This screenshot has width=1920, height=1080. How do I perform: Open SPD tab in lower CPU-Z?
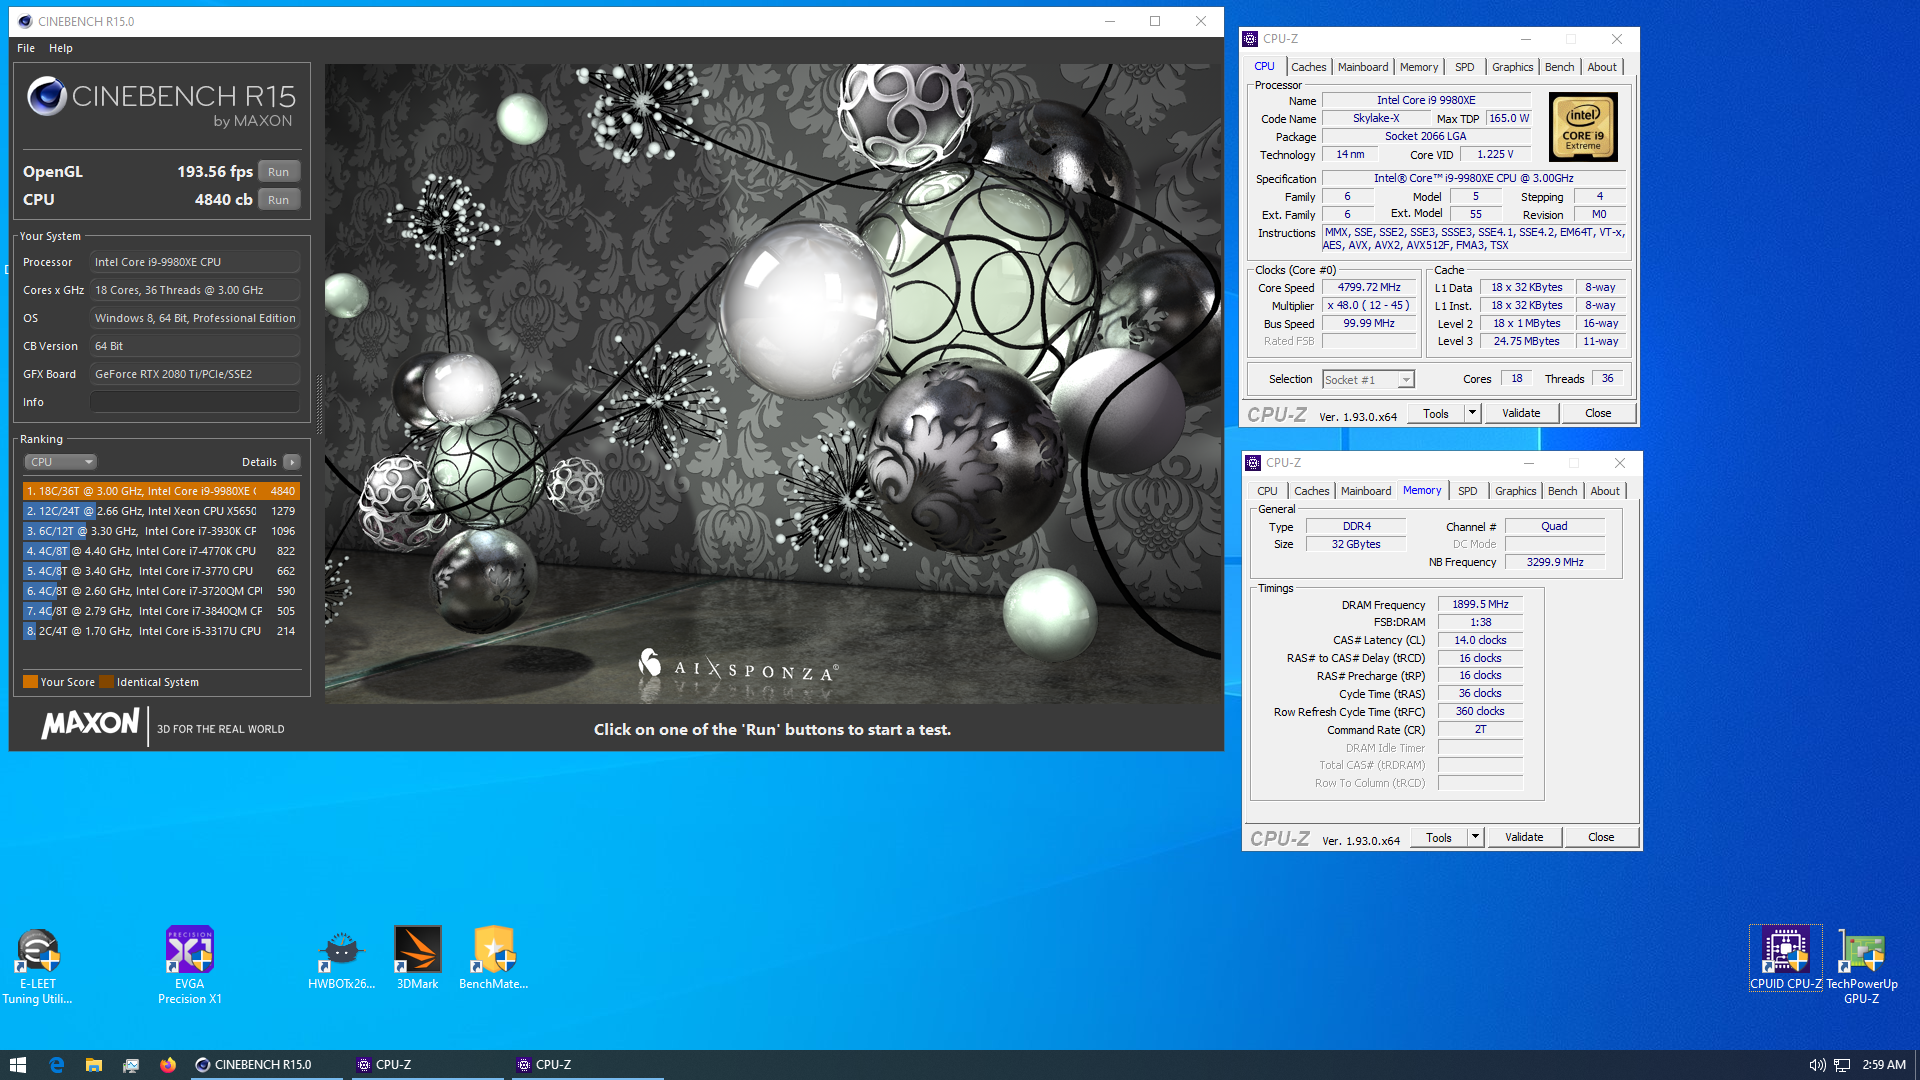tap(1467, 491)
